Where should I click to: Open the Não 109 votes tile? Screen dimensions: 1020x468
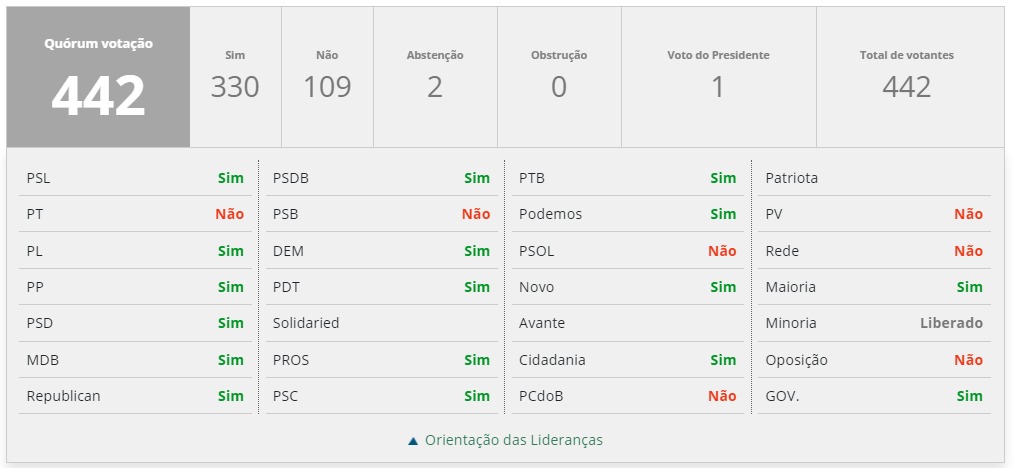[328, 78]
